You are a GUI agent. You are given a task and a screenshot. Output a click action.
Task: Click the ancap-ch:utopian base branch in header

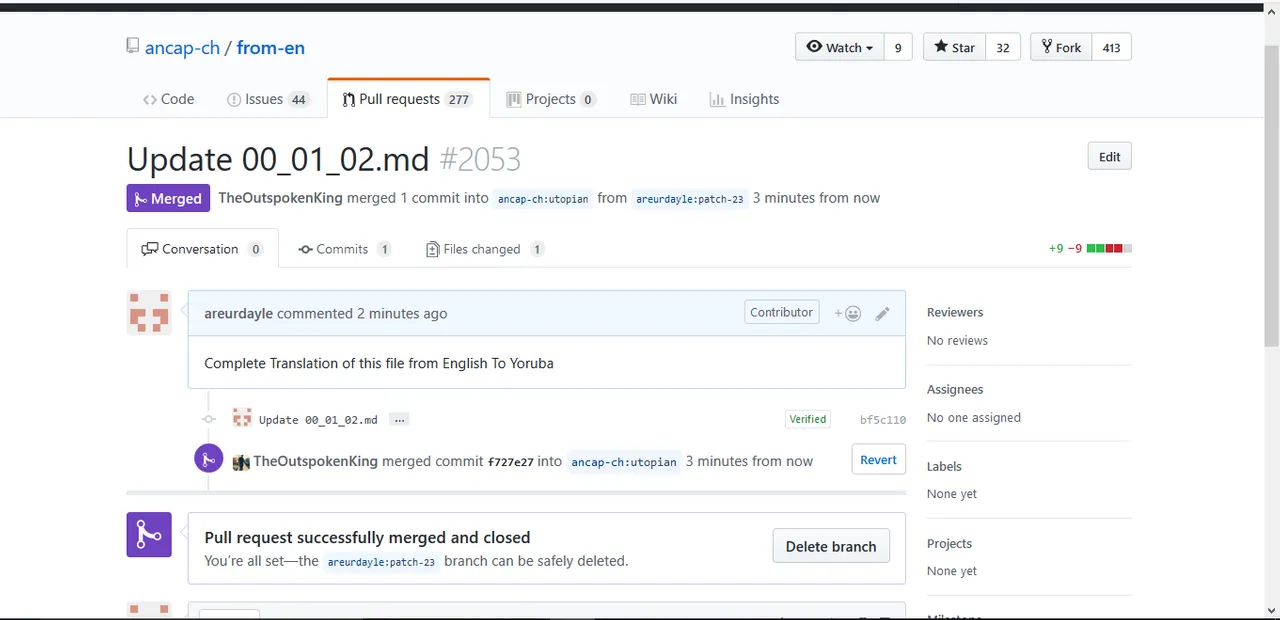pos(543,199)
